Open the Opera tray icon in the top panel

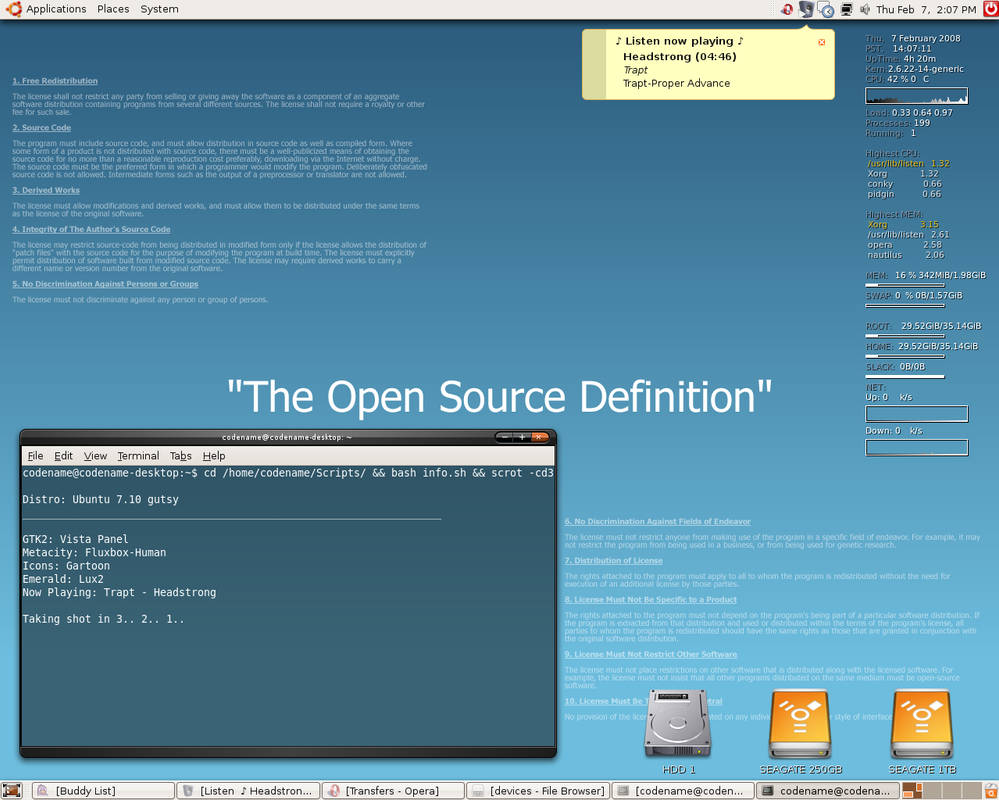tap(787, 10)
